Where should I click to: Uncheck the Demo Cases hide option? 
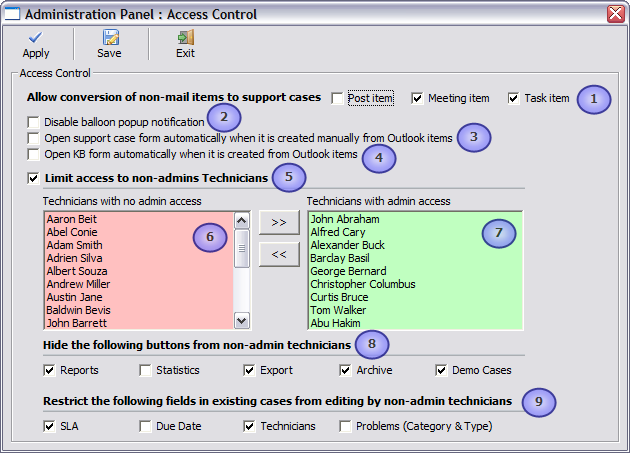click(x=441, y=370)
